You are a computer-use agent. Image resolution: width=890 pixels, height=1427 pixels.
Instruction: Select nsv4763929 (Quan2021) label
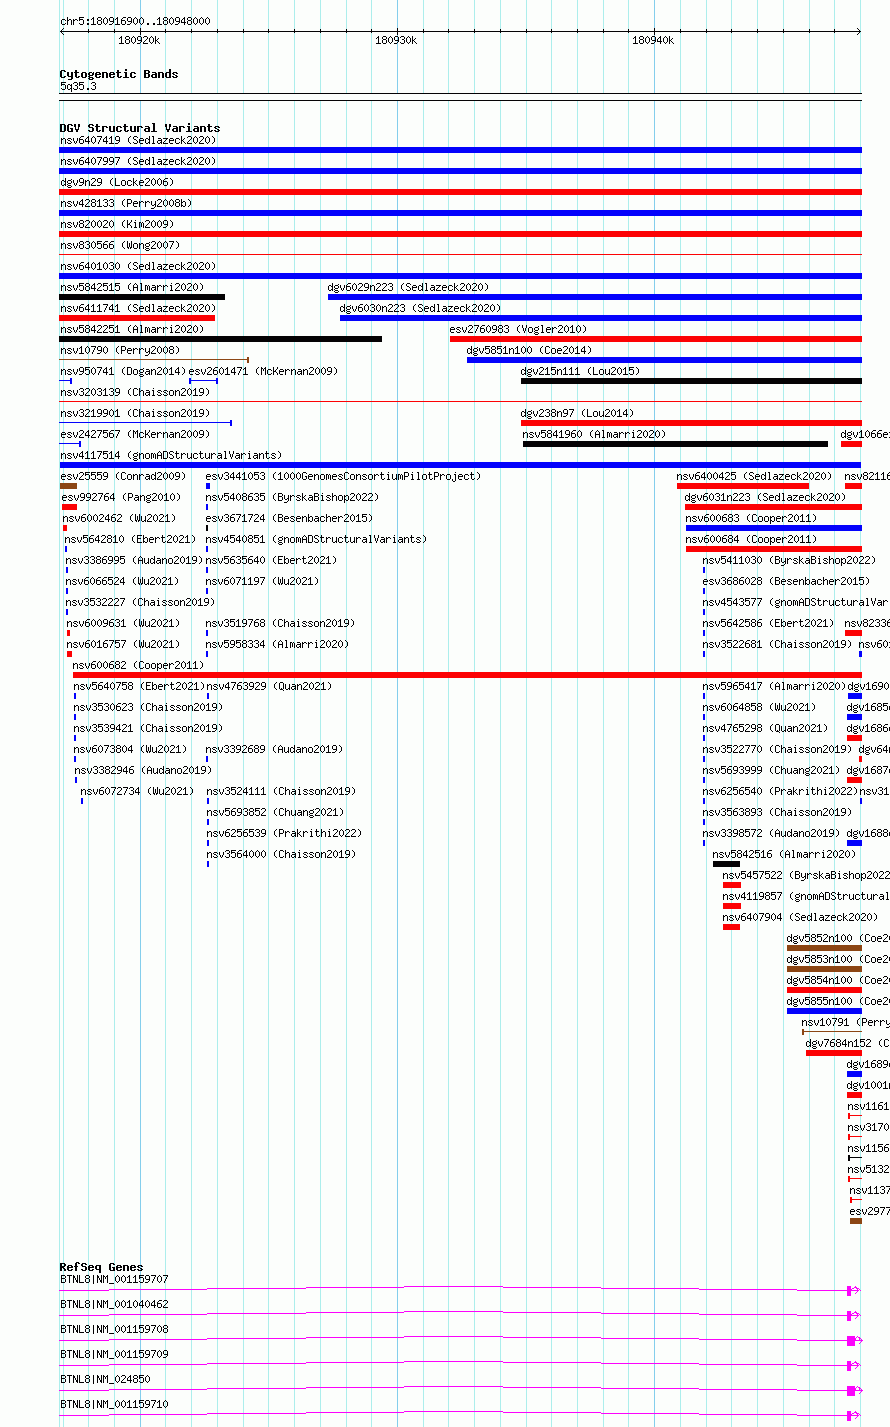[270, 686]
